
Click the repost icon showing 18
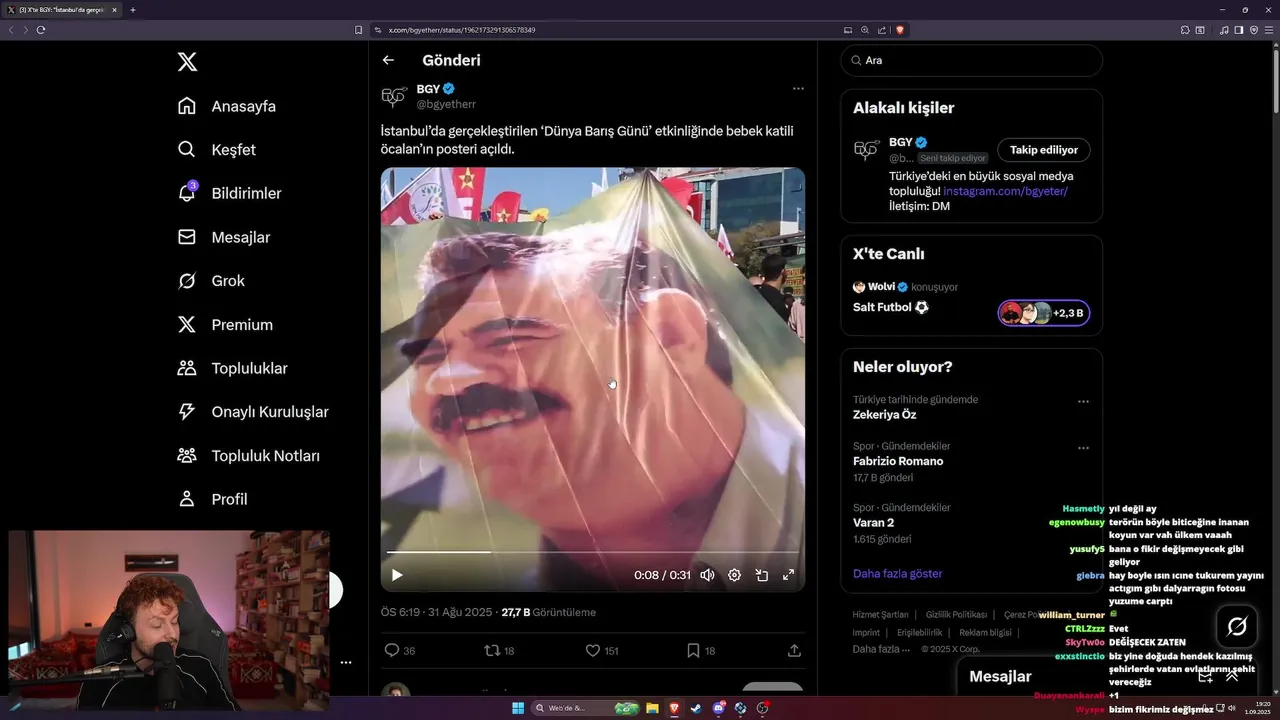492,650
